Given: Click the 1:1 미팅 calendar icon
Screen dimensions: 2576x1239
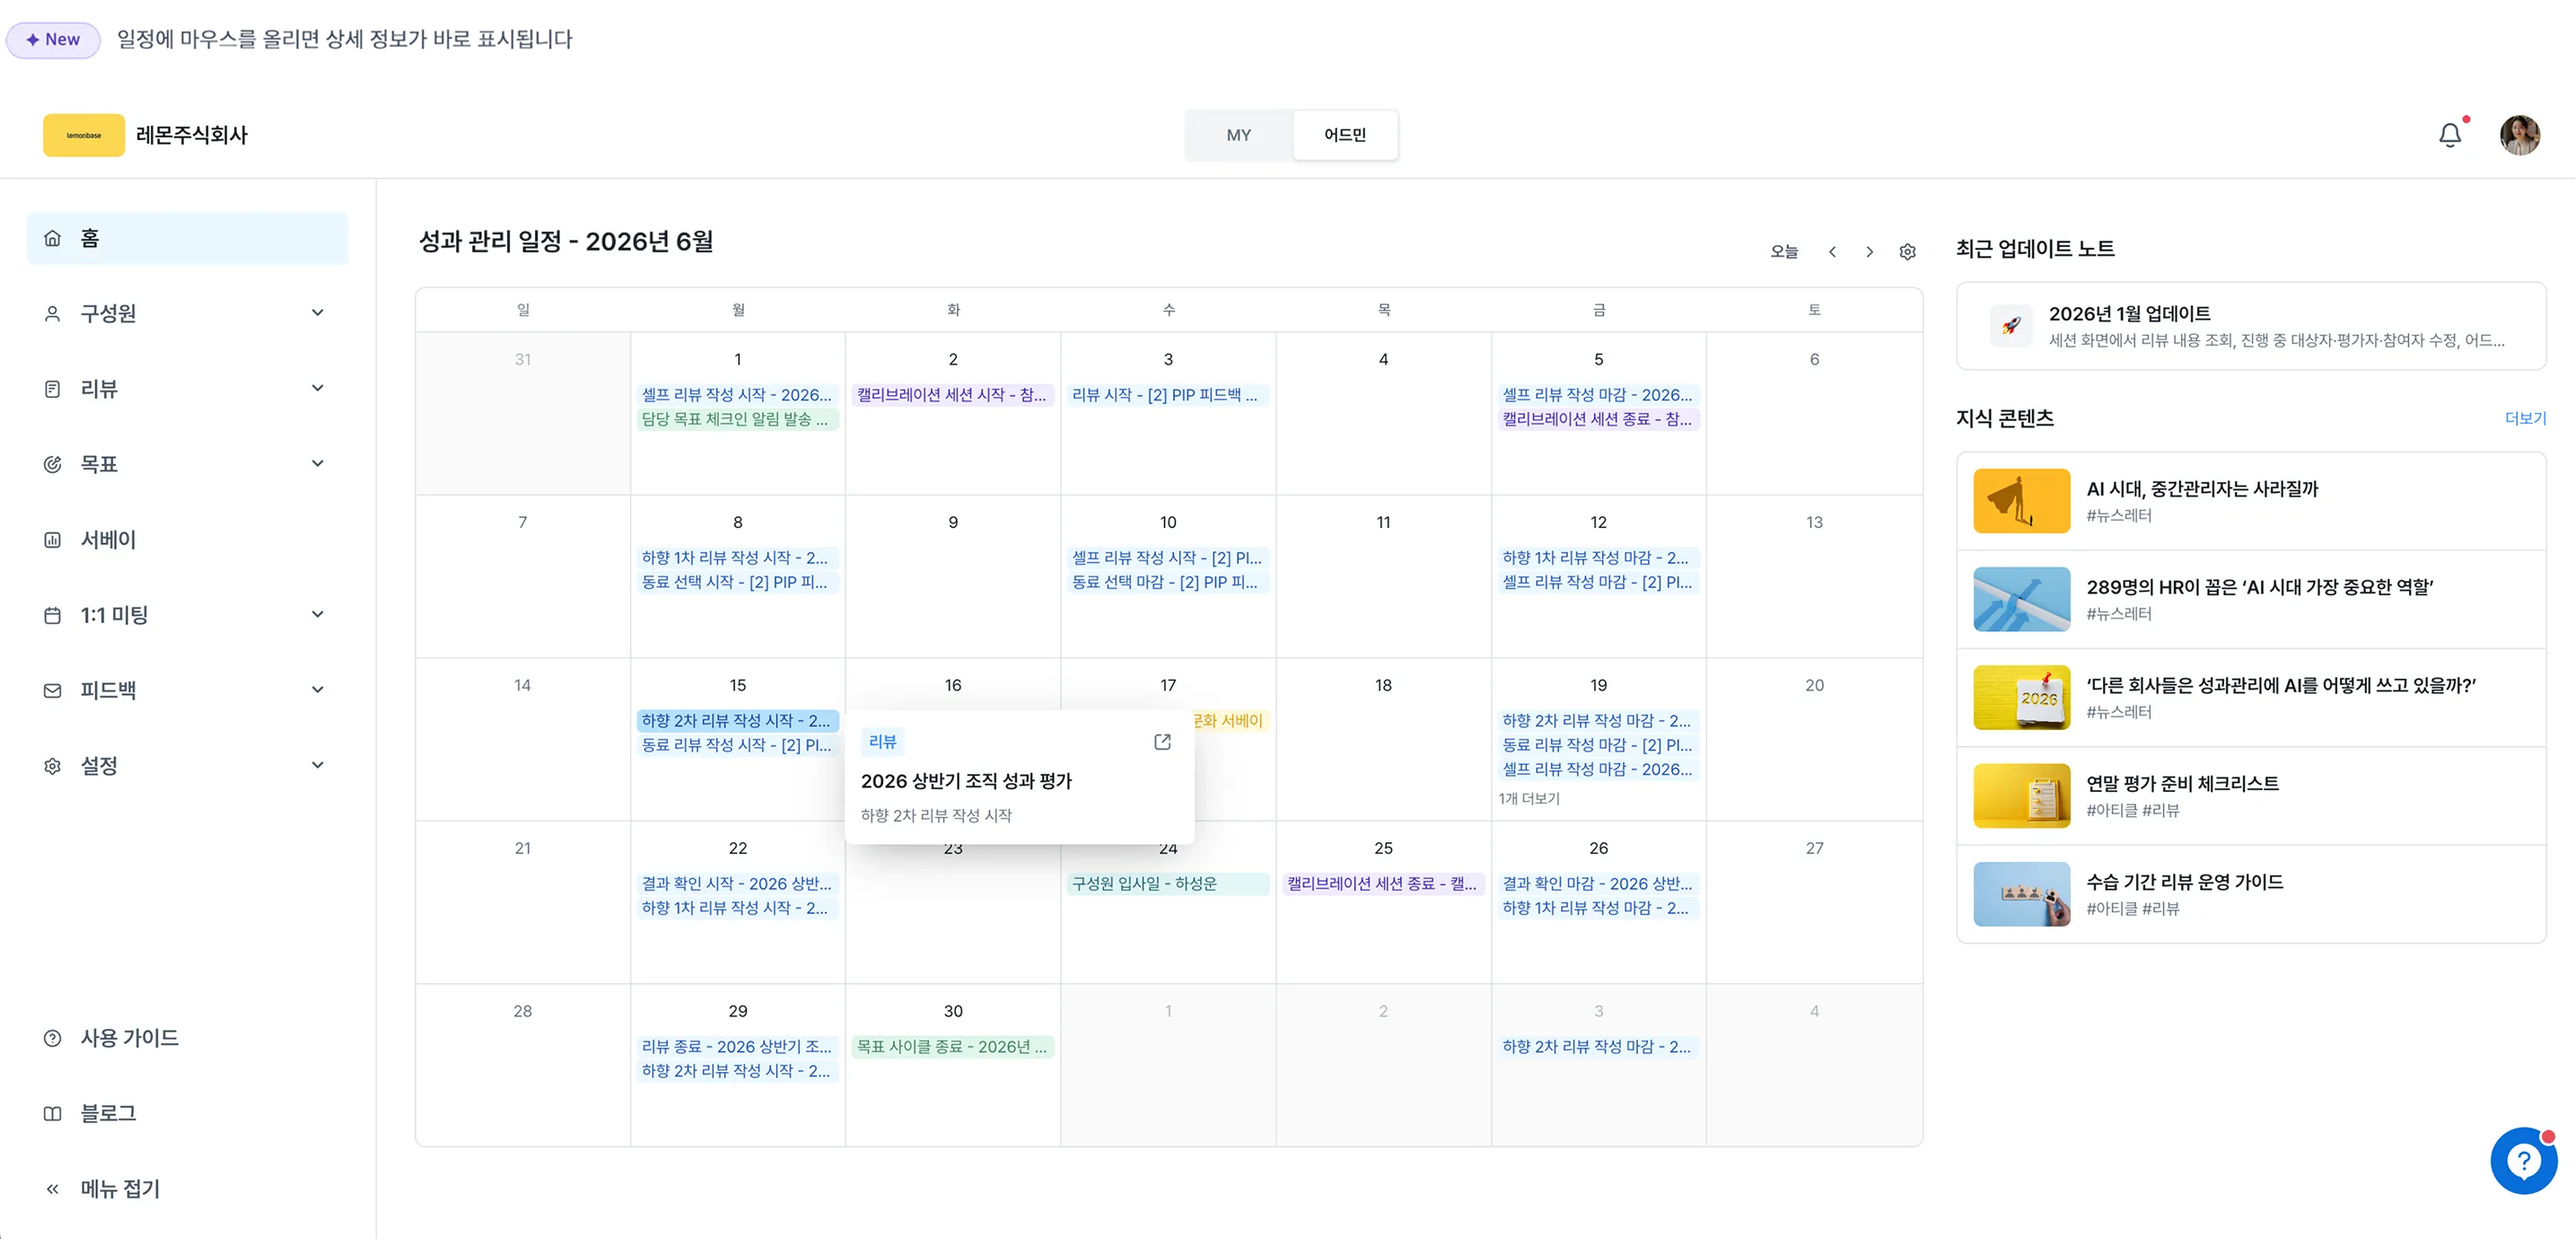Looking at the screenshot, I should 53,615.
